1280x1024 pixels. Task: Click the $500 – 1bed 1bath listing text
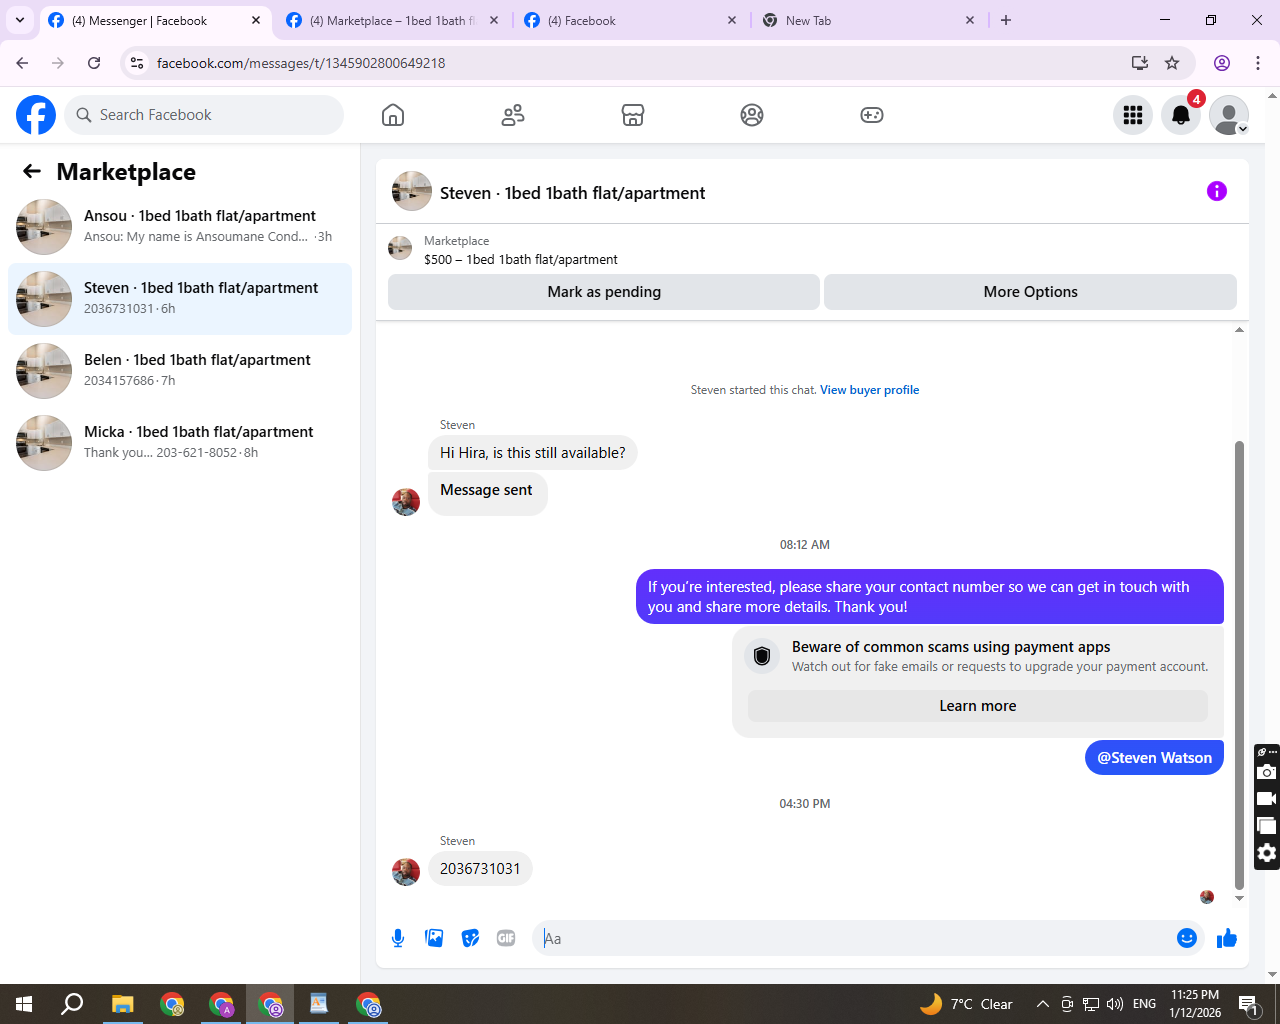pos(521,259)
